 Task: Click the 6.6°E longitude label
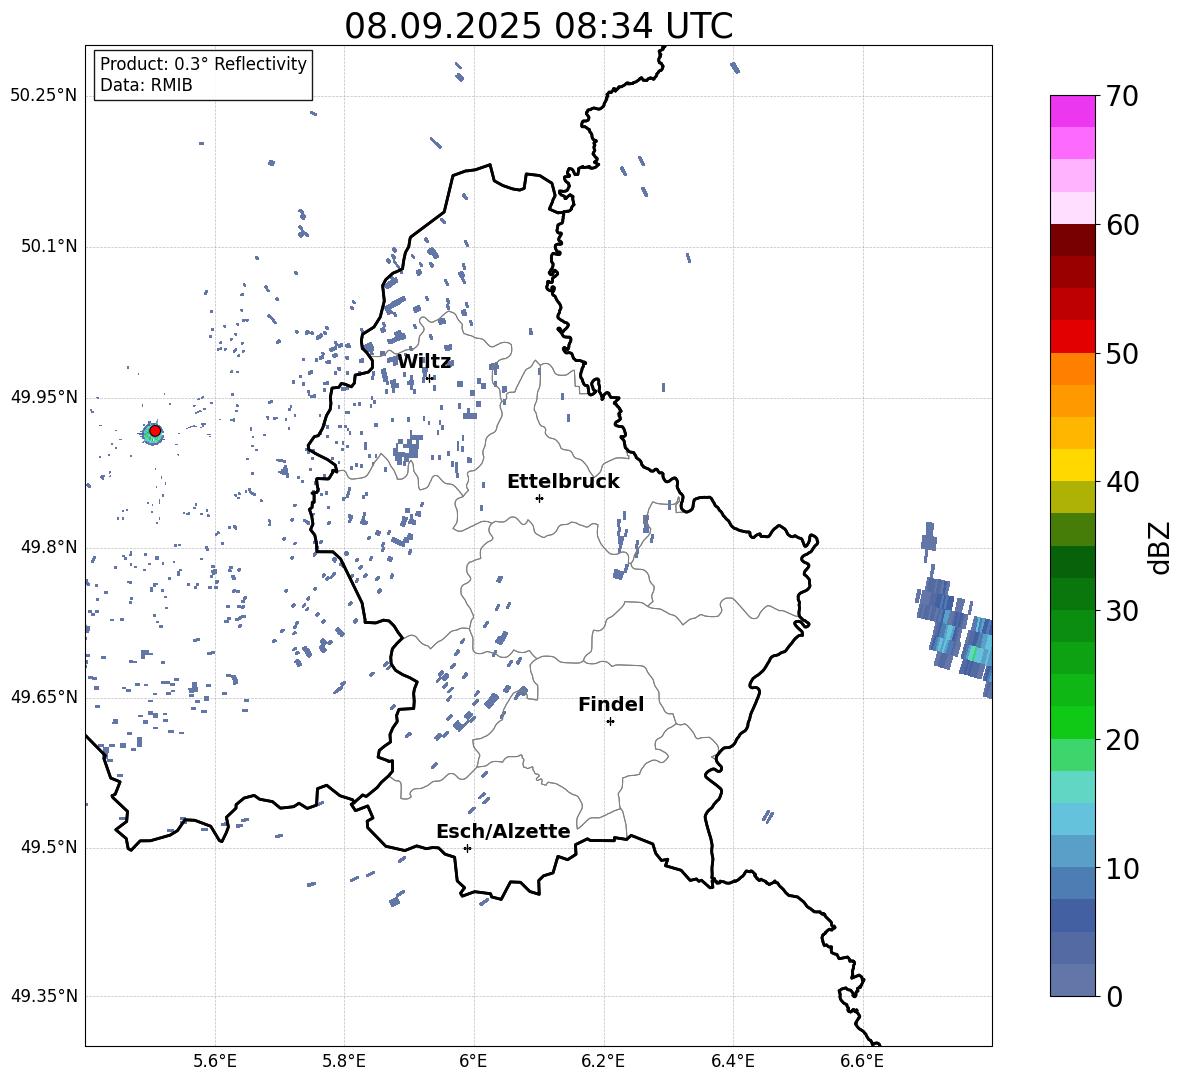(862, 1061)
